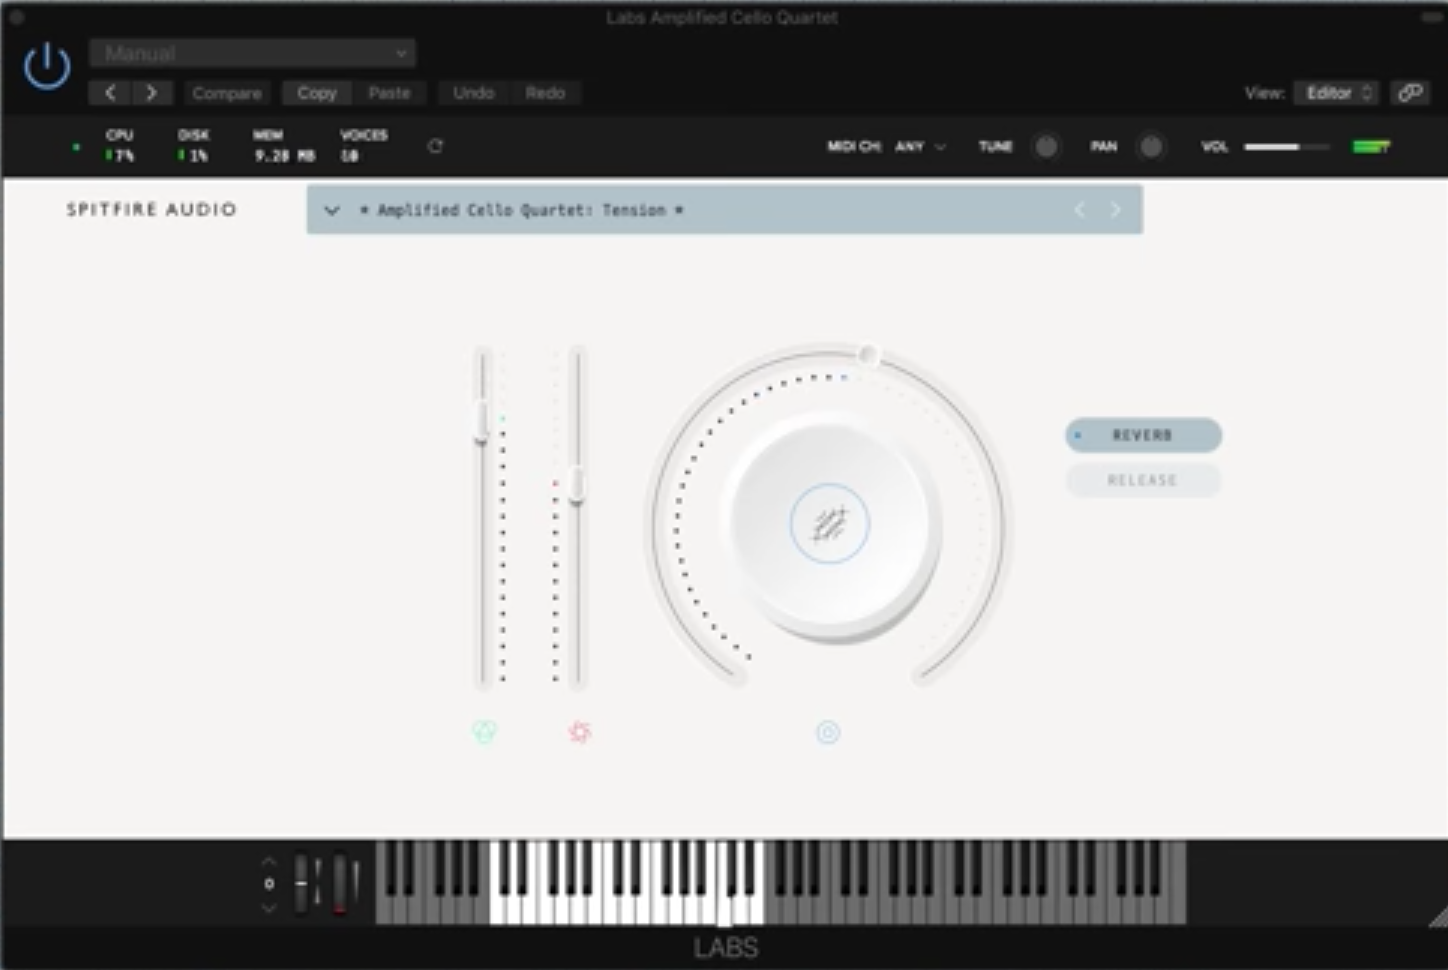Open the MIDI CH ANY dropdown
This screenshot has height=970, width=1448.
coord(920,146)
